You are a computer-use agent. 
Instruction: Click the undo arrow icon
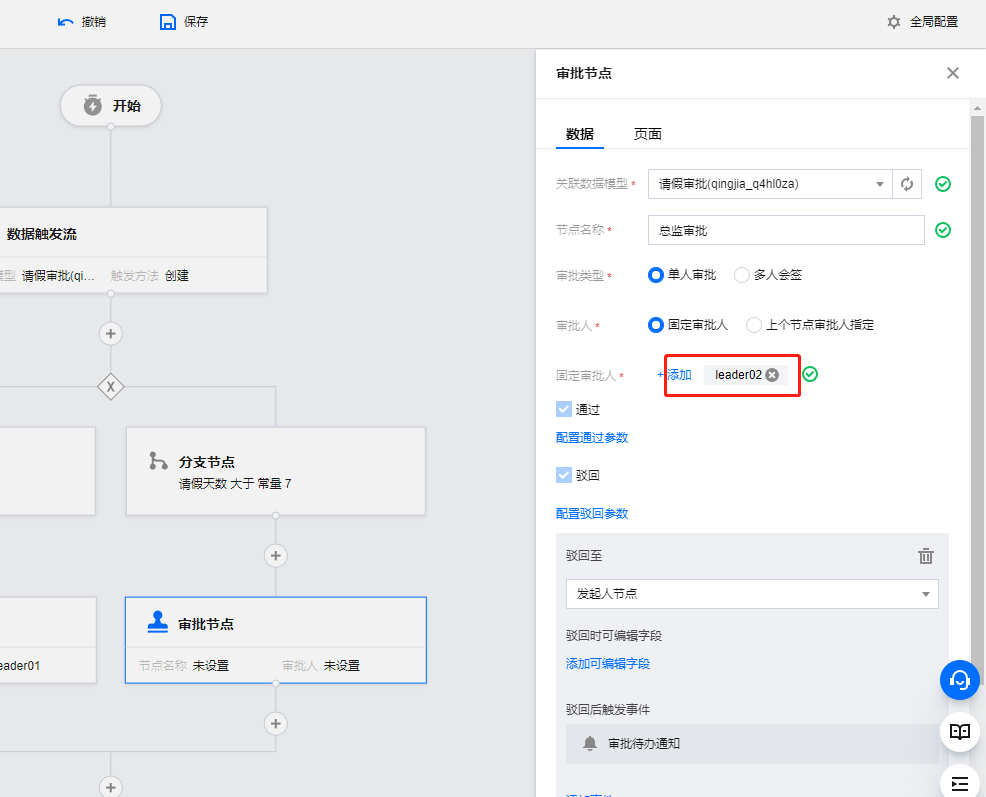point(65,22)
